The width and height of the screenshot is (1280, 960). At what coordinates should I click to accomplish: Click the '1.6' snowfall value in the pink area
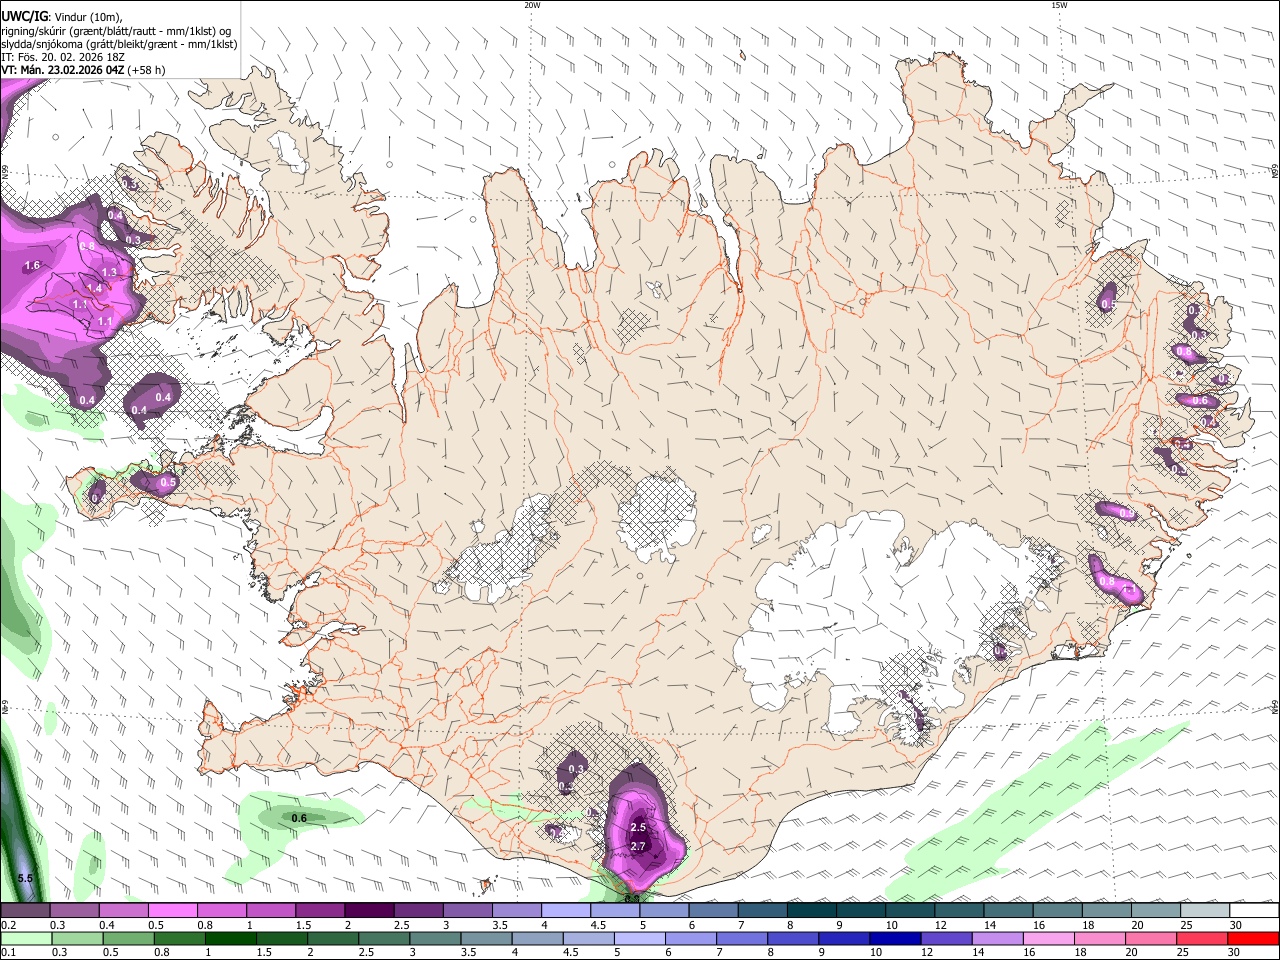tap(32, 265)
